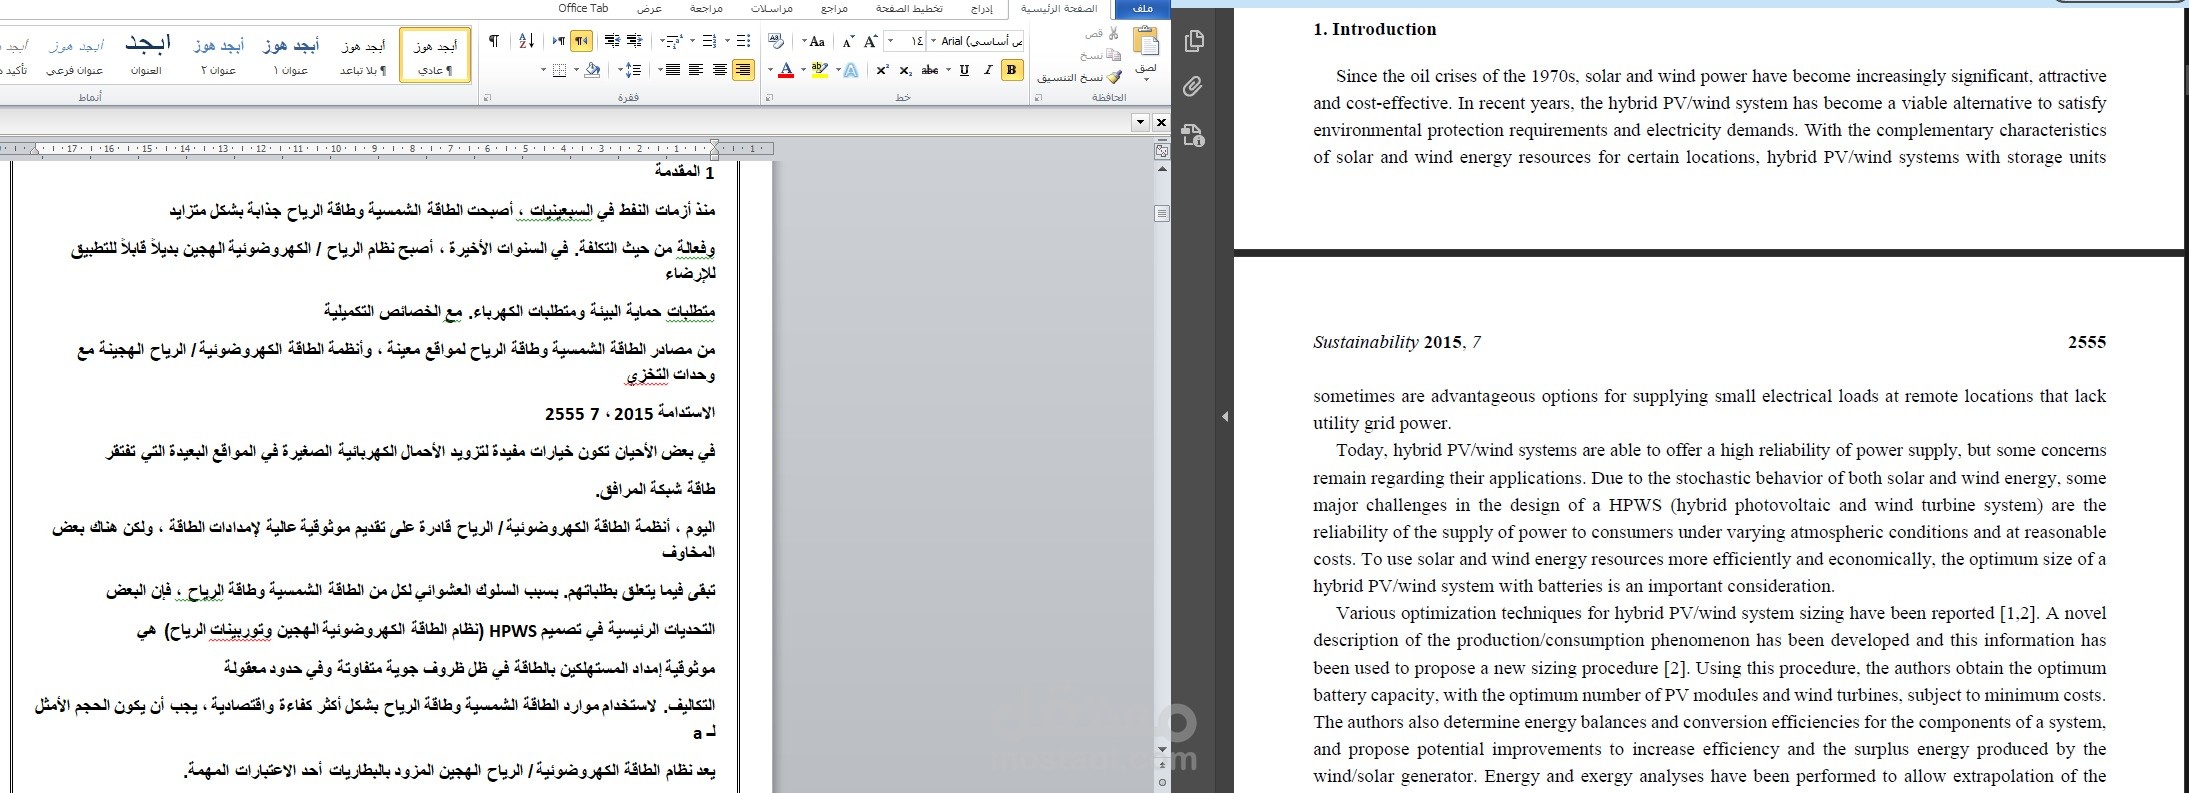Click the Numbering list icon
2189x793 pixels.
(709, 41)
